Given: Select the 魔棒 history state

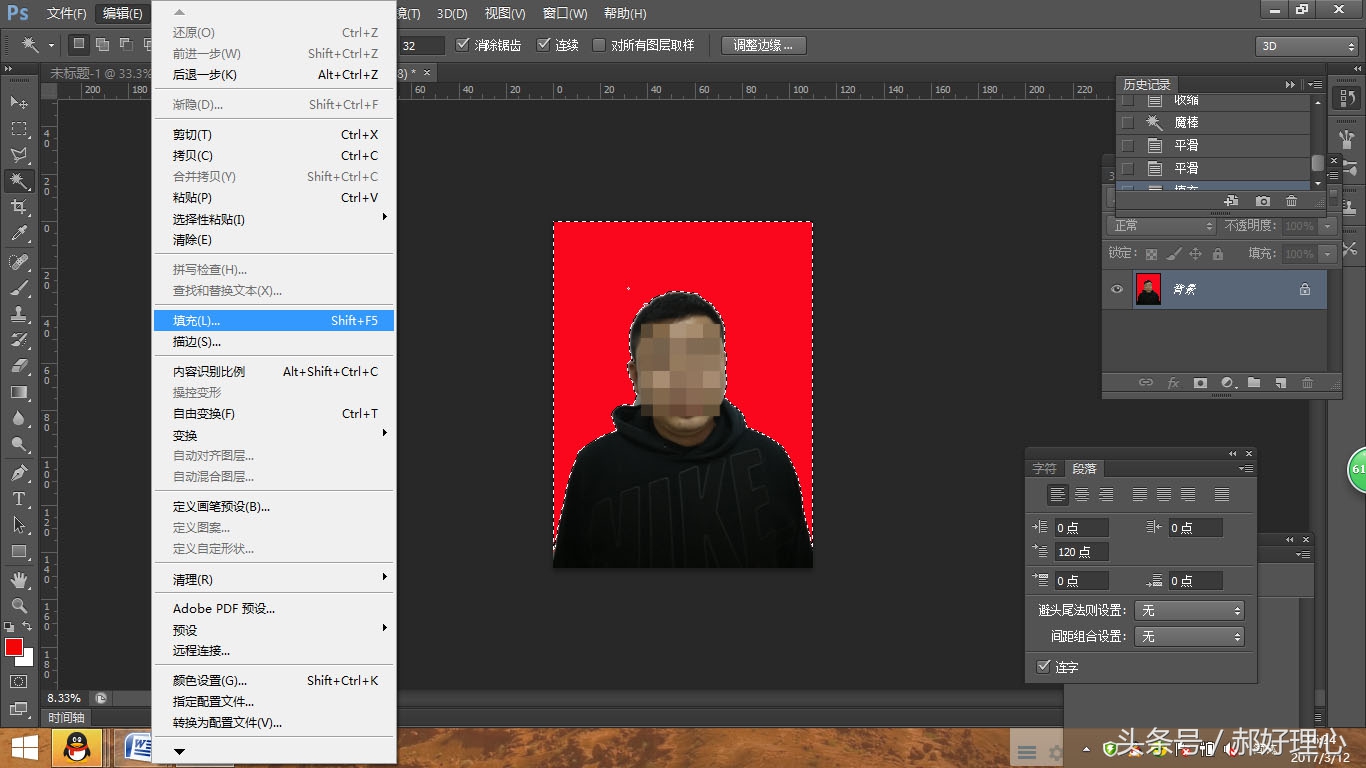Looking at the screenshot, I should point(1186,122).
